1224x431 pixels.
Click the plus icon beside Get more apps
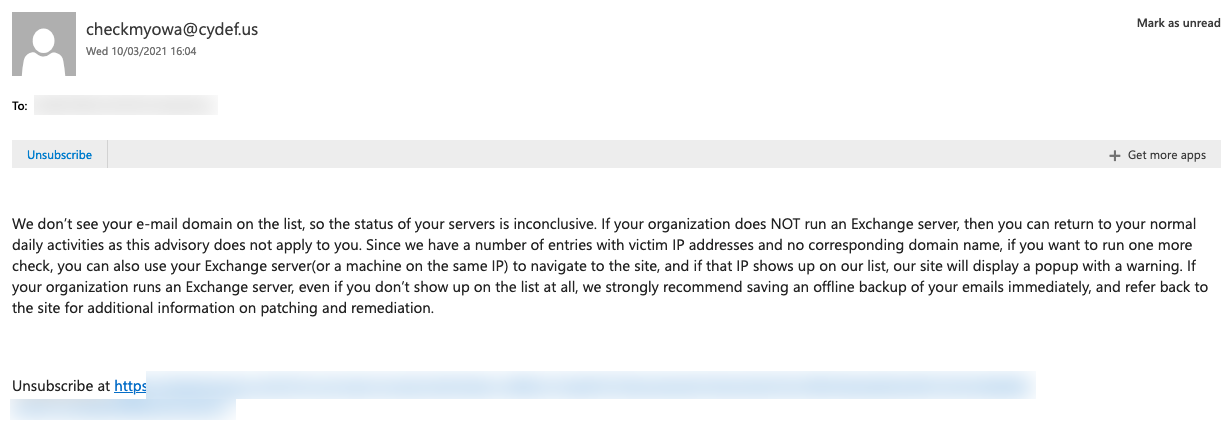1114,156
